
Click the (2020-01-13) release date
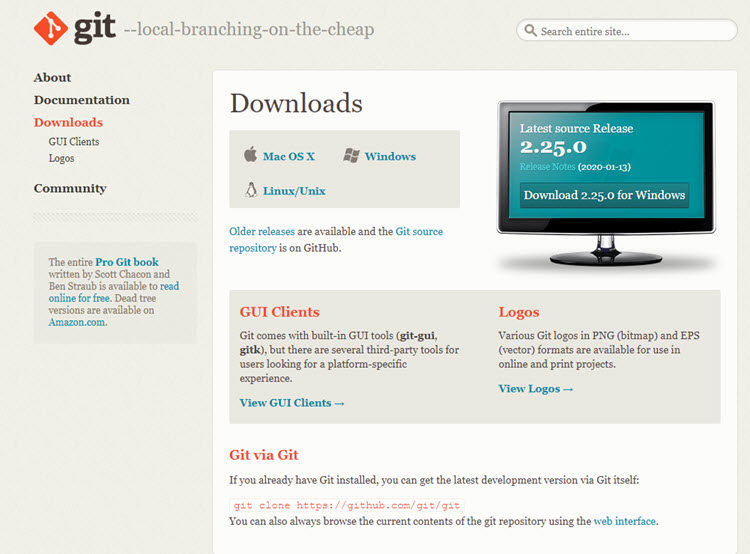(x=604, y=167)
